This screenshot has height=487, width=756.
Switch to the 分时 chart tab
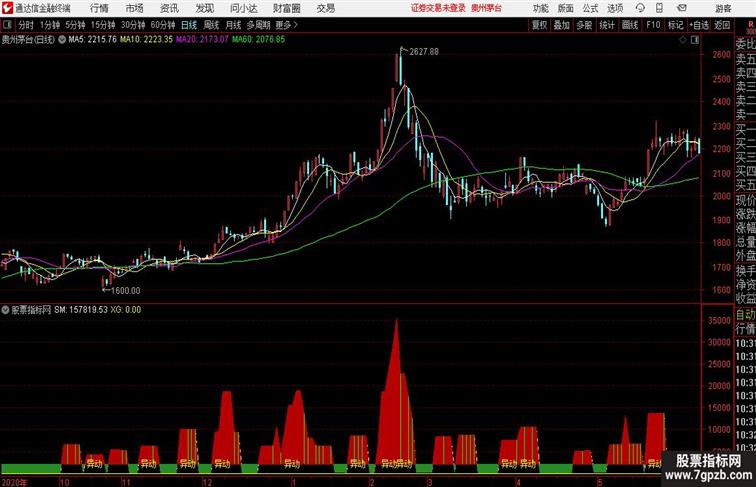tap(26, 25)
